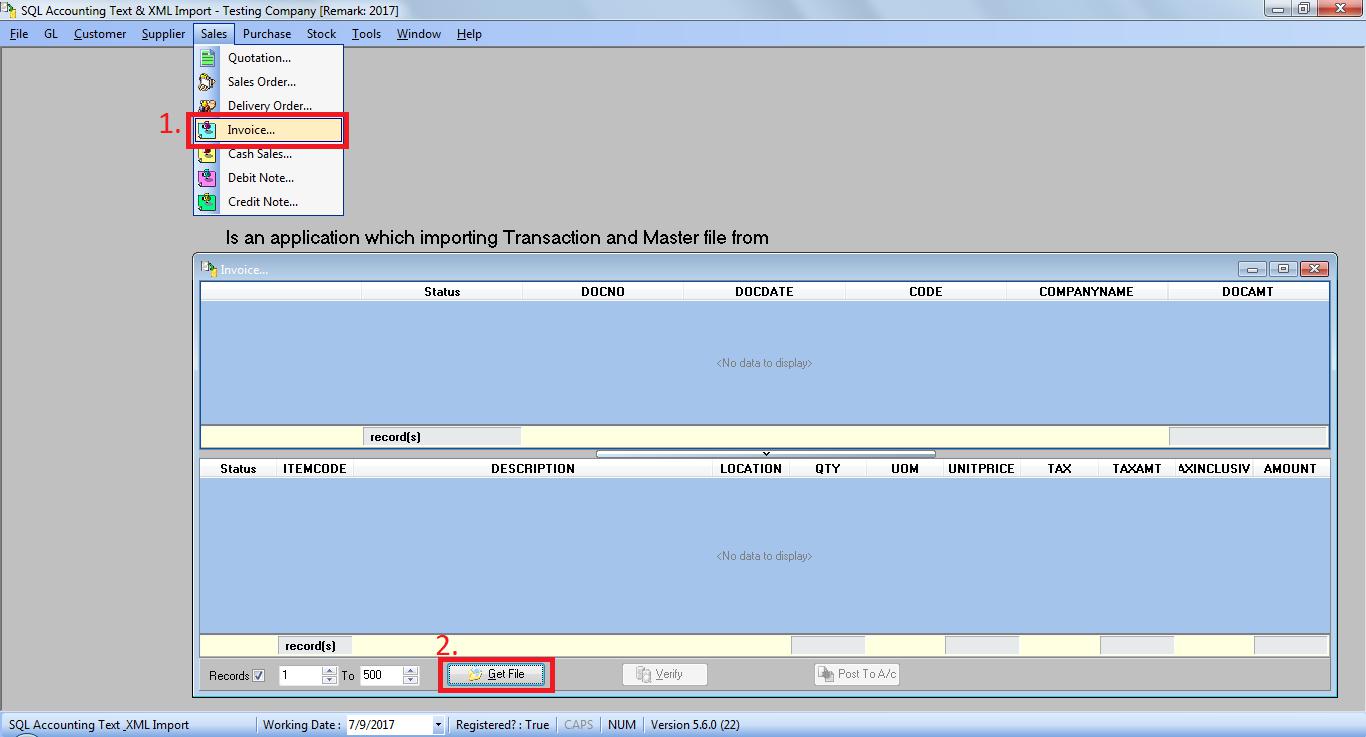Click the Quotation icon in Sales menu
Viewport: 1366px width, 737px height.
[207, 58]
